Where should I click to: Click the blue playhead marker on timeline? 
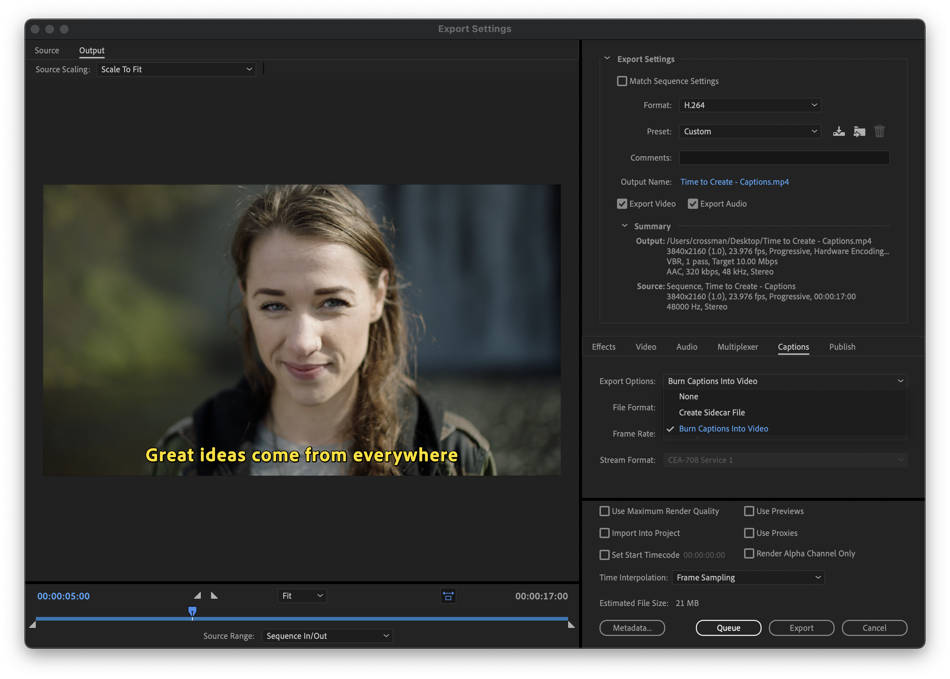point(192,612)
